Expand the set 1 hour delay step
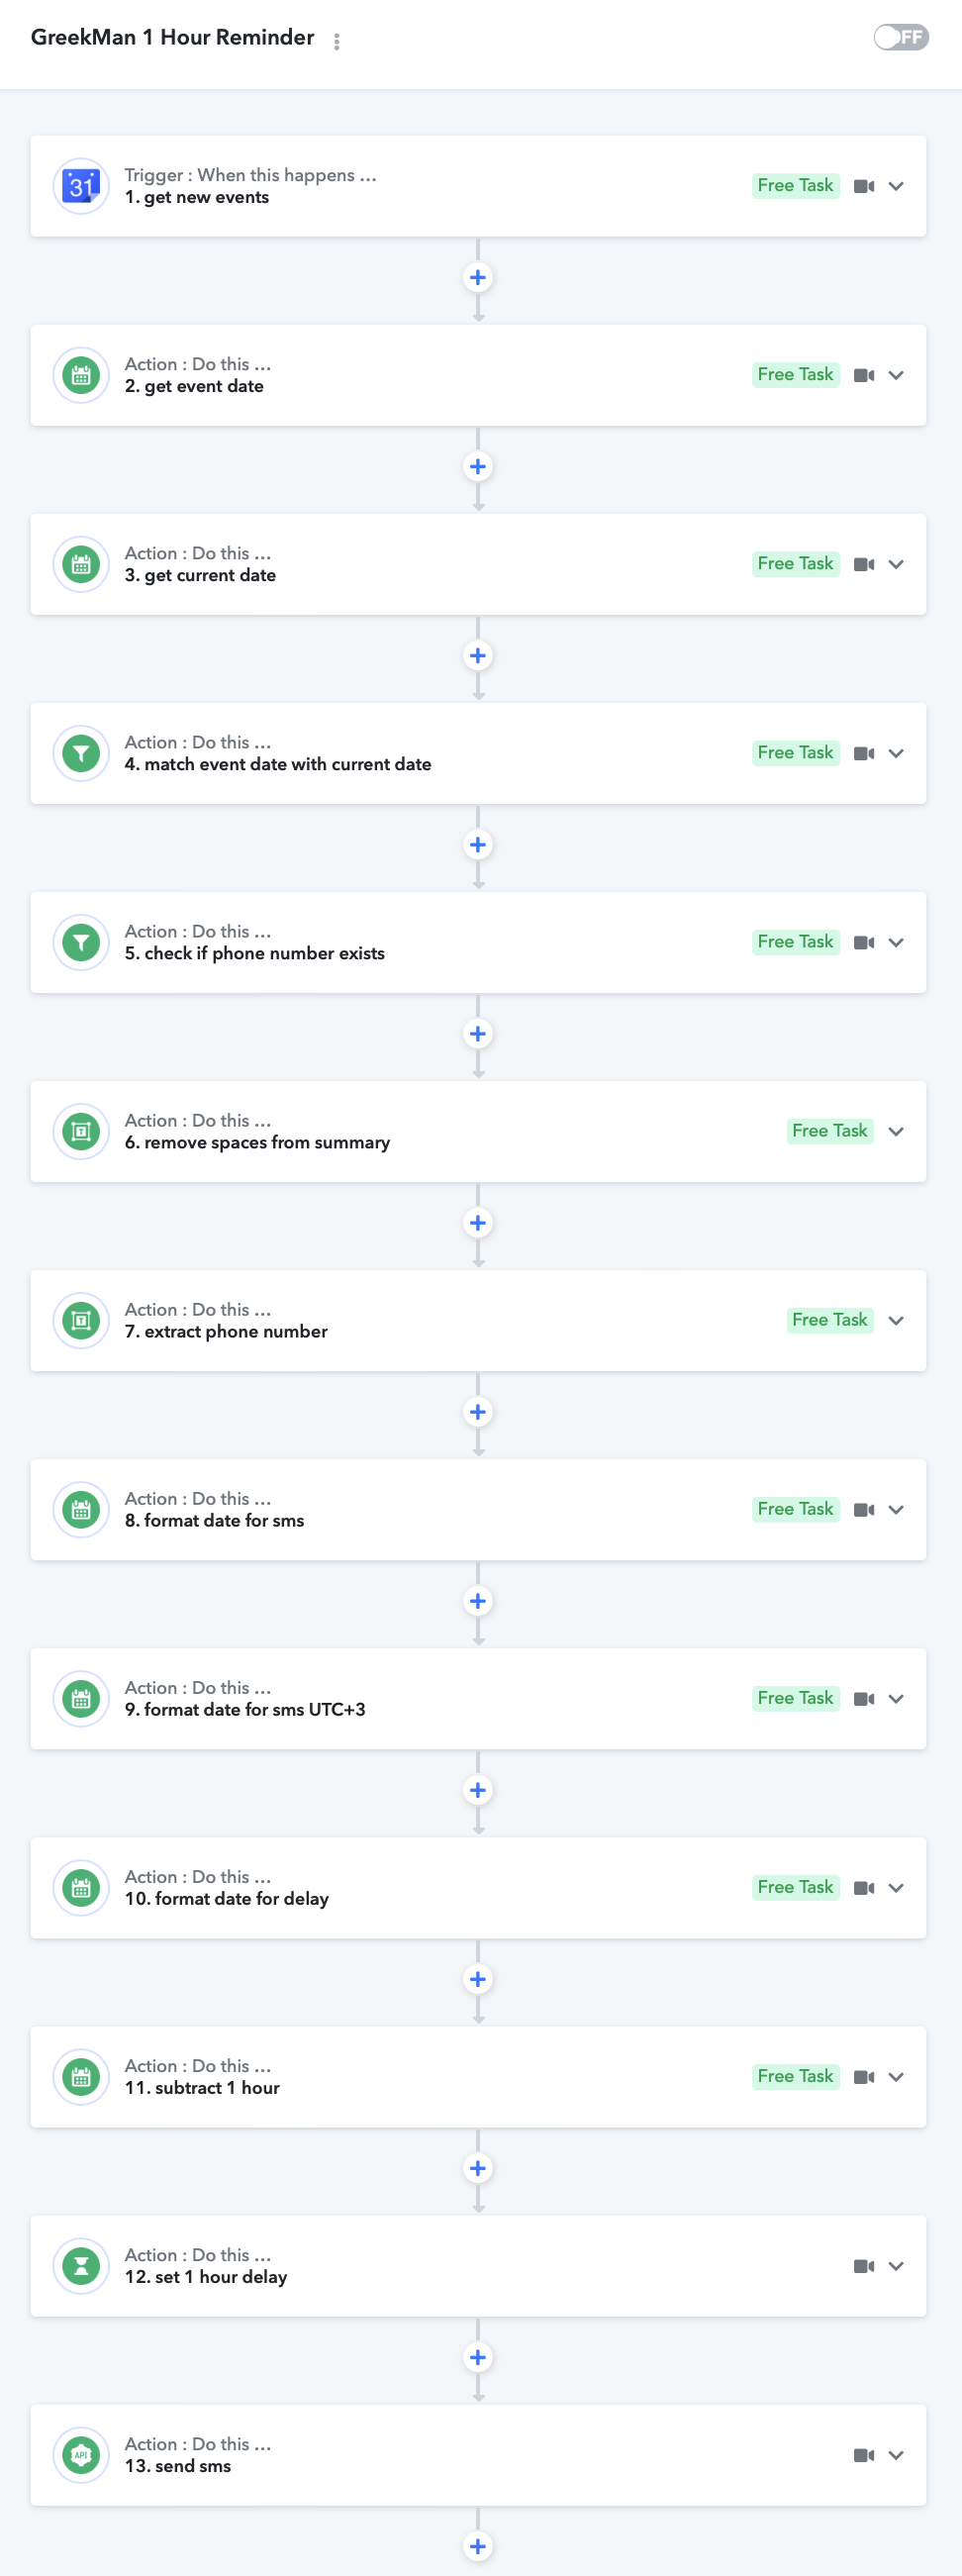Image resolution: width=962 pixels, height=2576 pixels. 896,2265
